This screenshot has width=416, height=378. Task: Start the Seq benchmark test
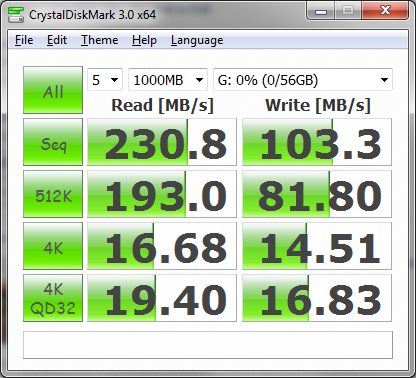pos(53,142)
